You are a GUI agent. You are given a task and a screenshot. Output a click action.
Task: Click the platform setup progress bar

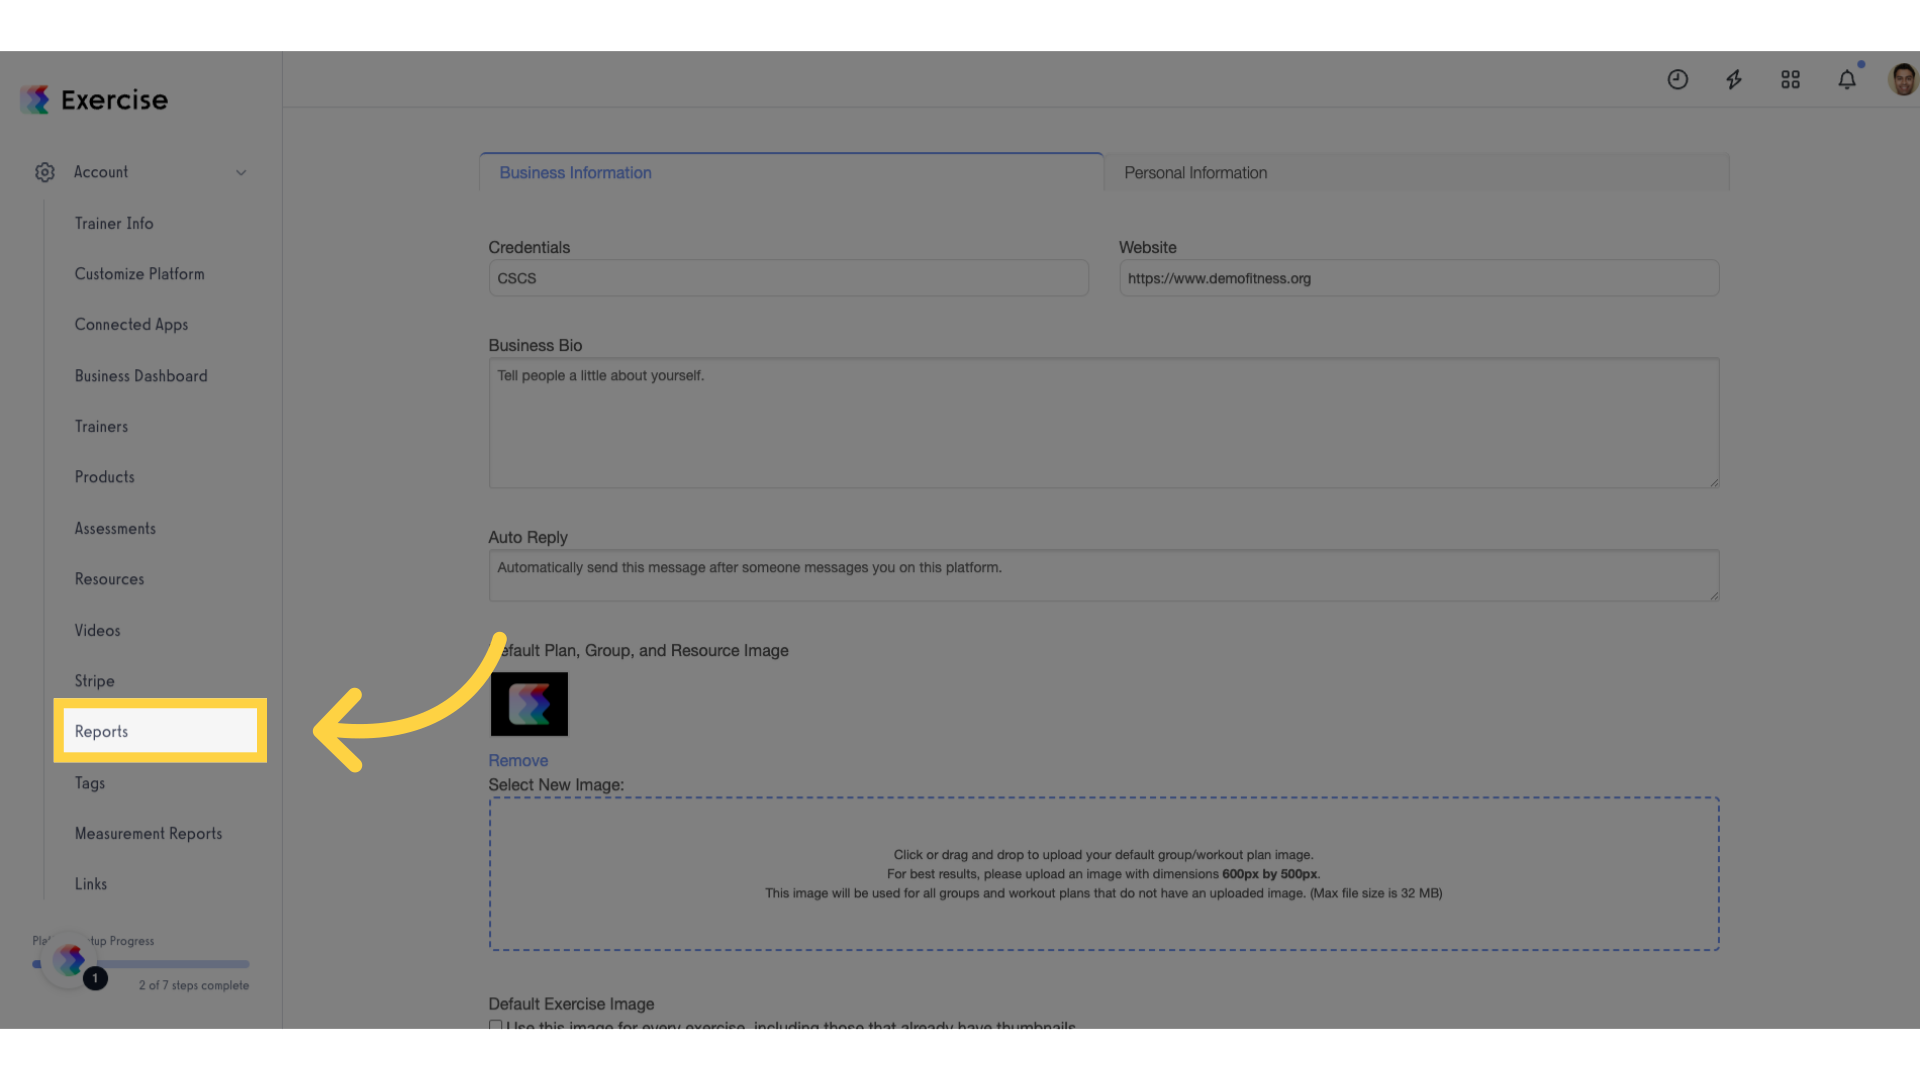(141, 964)
